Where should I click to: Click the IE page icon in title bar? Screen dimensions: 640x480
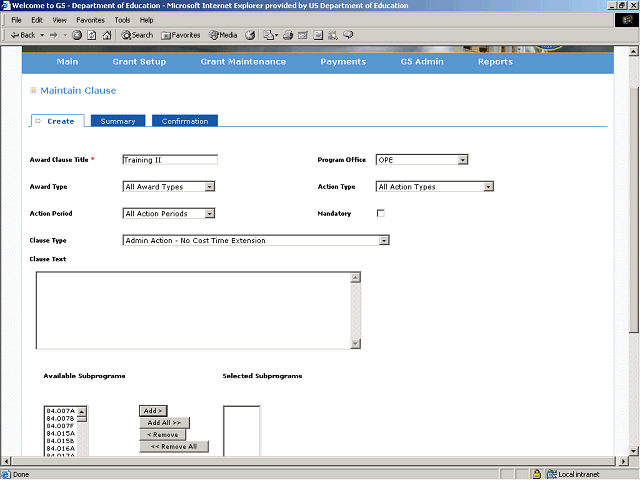tap(6, 5)
